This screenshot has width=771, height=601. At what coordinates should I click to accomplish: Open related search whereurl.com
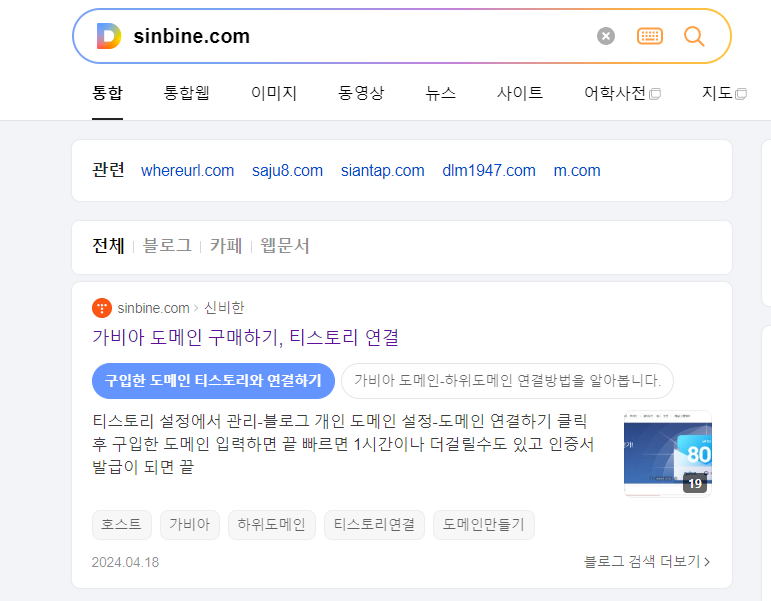[x=187, y=171]
